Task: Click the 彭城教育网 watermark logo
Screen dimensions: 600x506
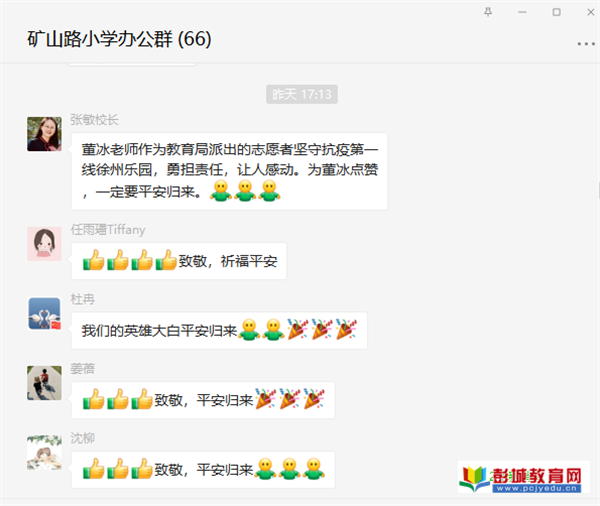Action: click(524, 477)
